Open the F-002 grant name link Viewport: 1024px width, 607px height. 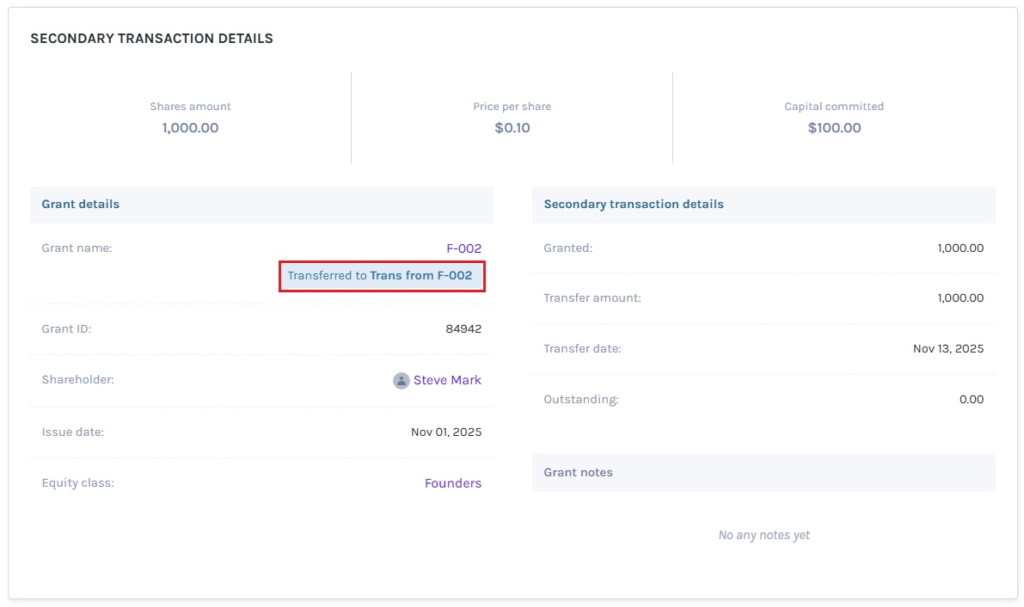(x=463, y=248)
